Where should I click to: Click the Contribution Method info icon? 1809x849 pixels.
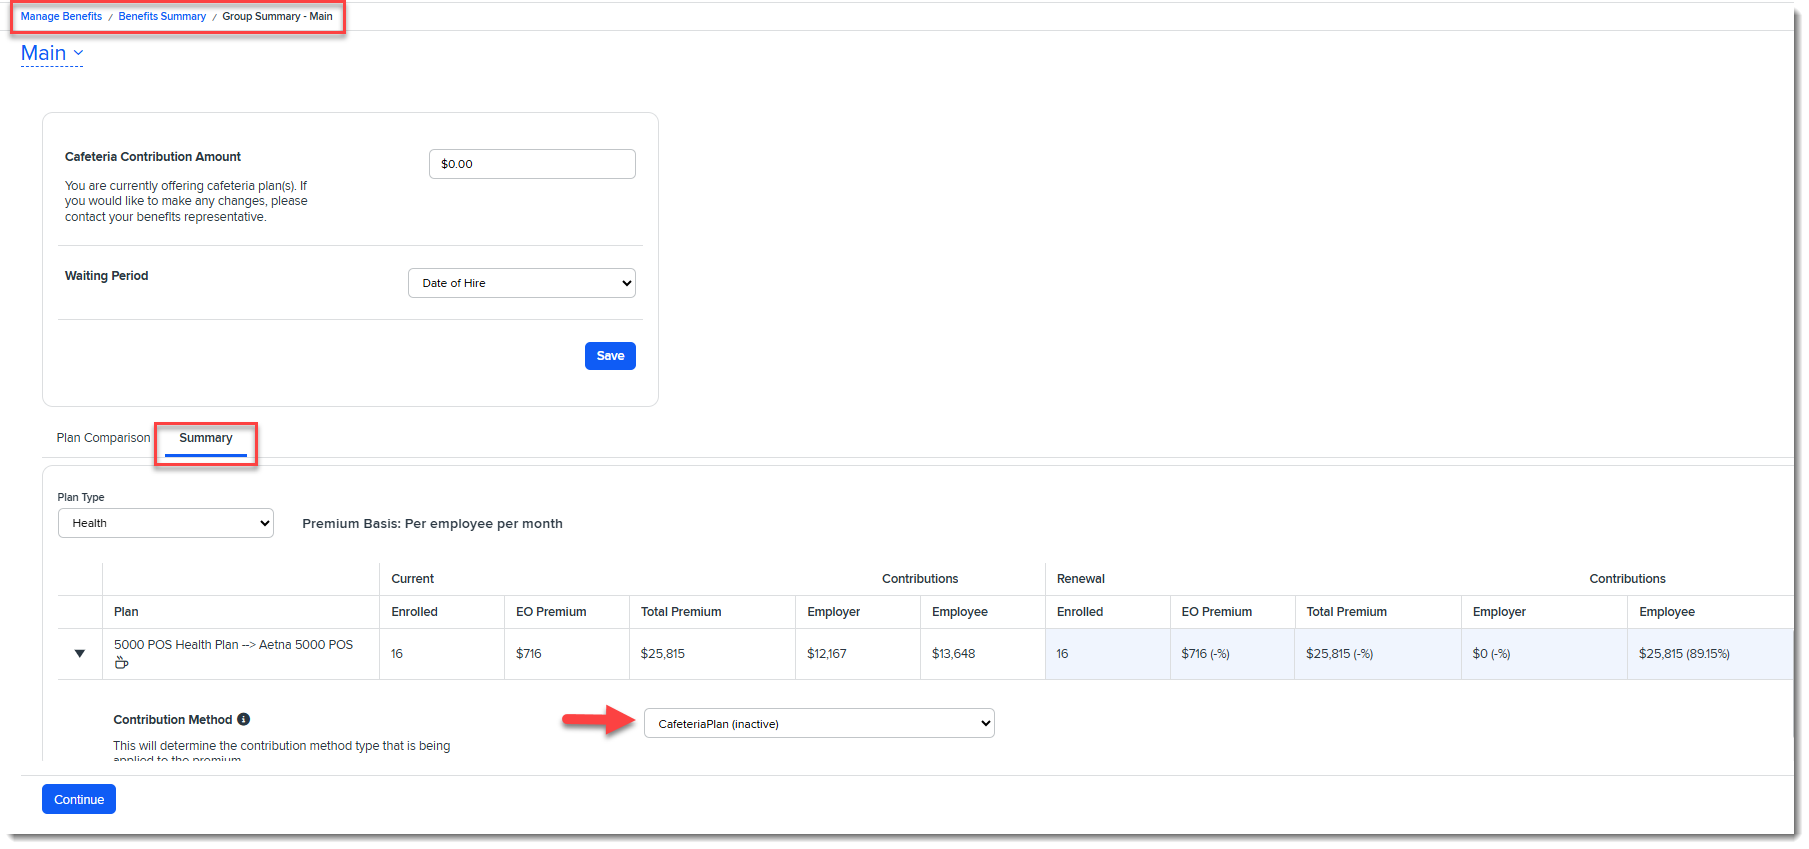(244, 719)
